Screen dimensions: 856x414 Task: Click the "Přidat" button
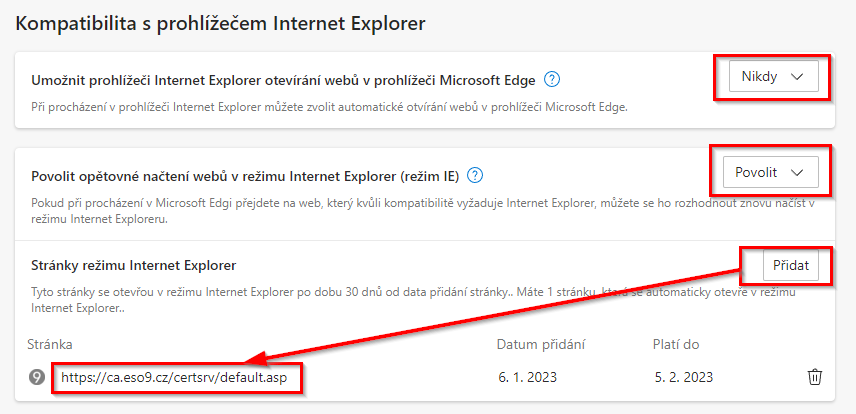790,265
